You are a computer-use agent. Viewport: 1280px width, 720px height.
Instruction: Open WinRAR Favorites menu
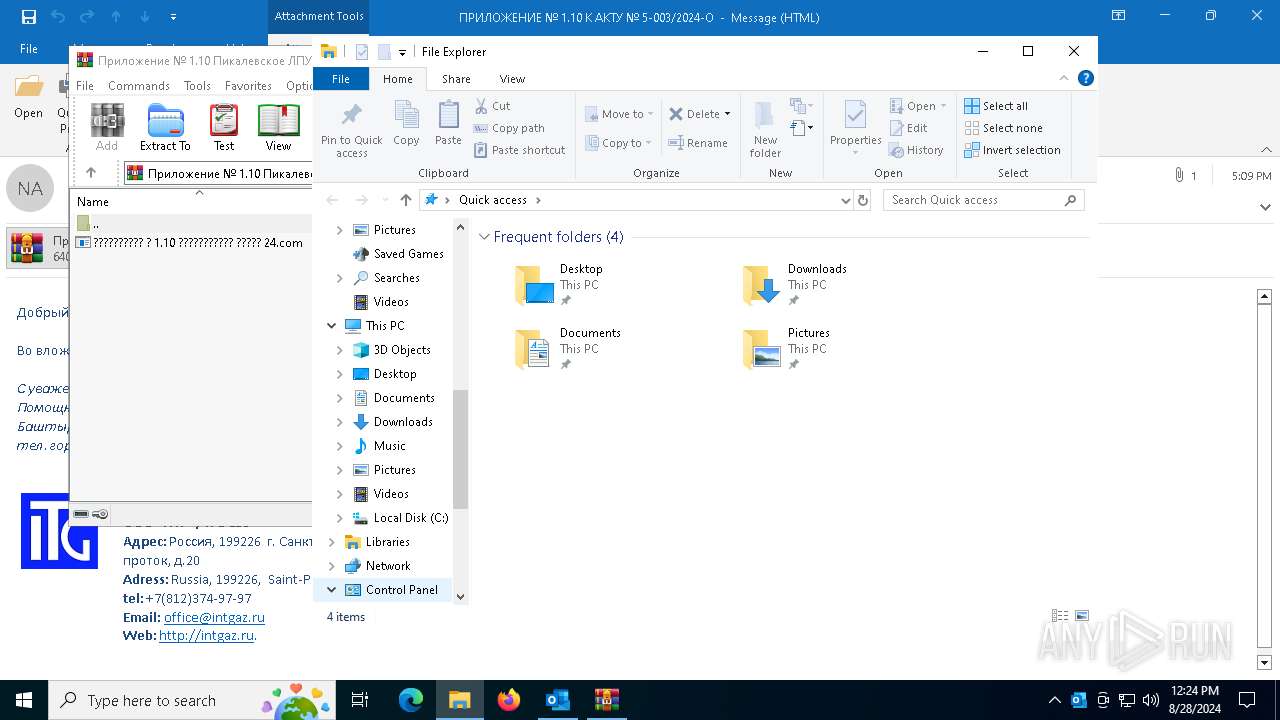pyautogui.click(x=248, y=86)
